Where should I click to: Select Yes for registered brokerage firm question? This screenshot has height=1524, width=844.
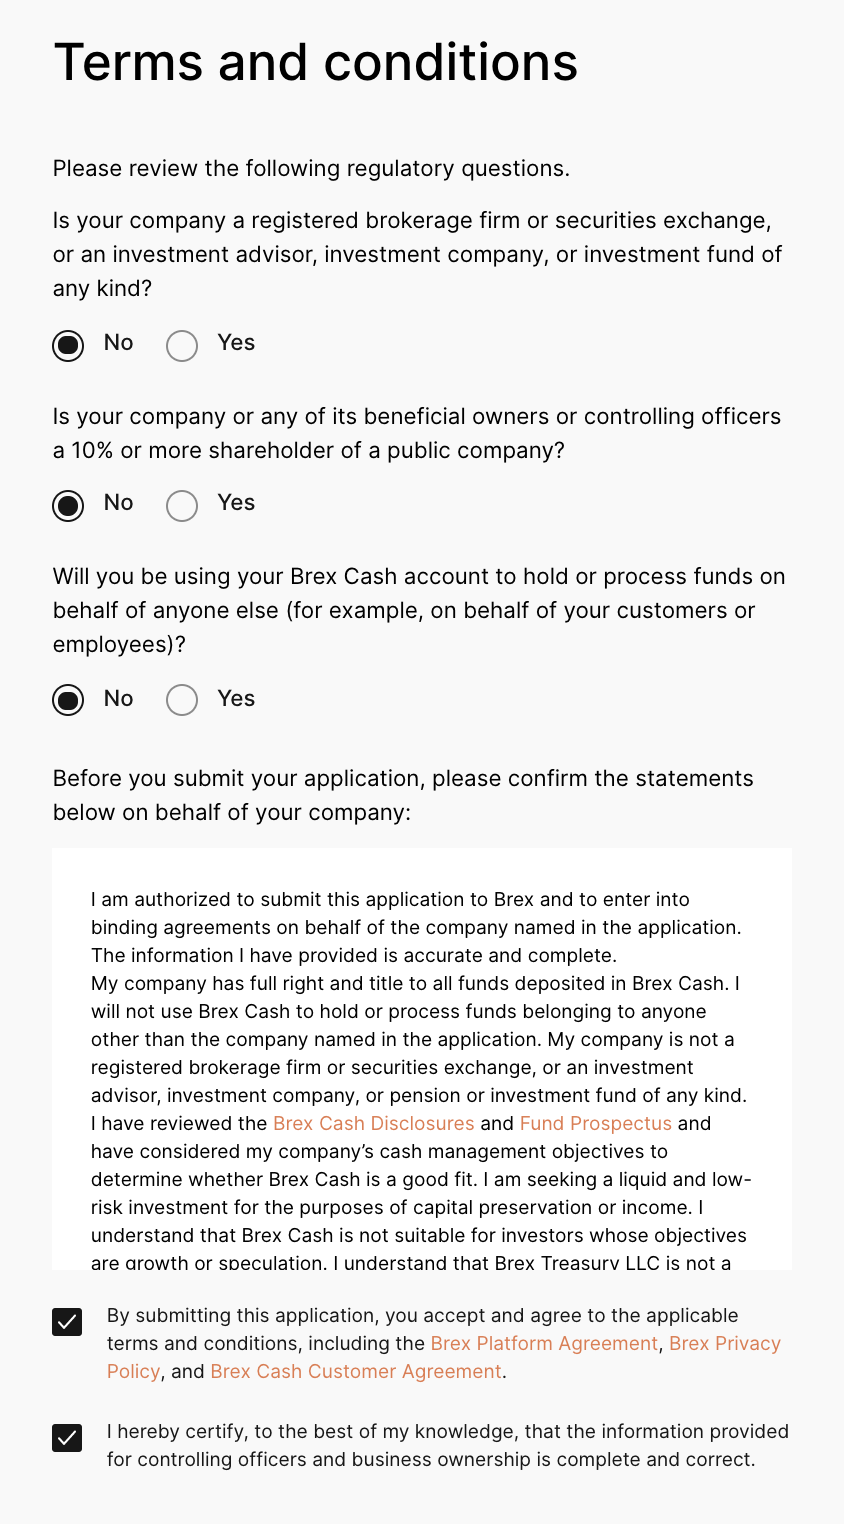pyautogui.click(x=182, y=346)
